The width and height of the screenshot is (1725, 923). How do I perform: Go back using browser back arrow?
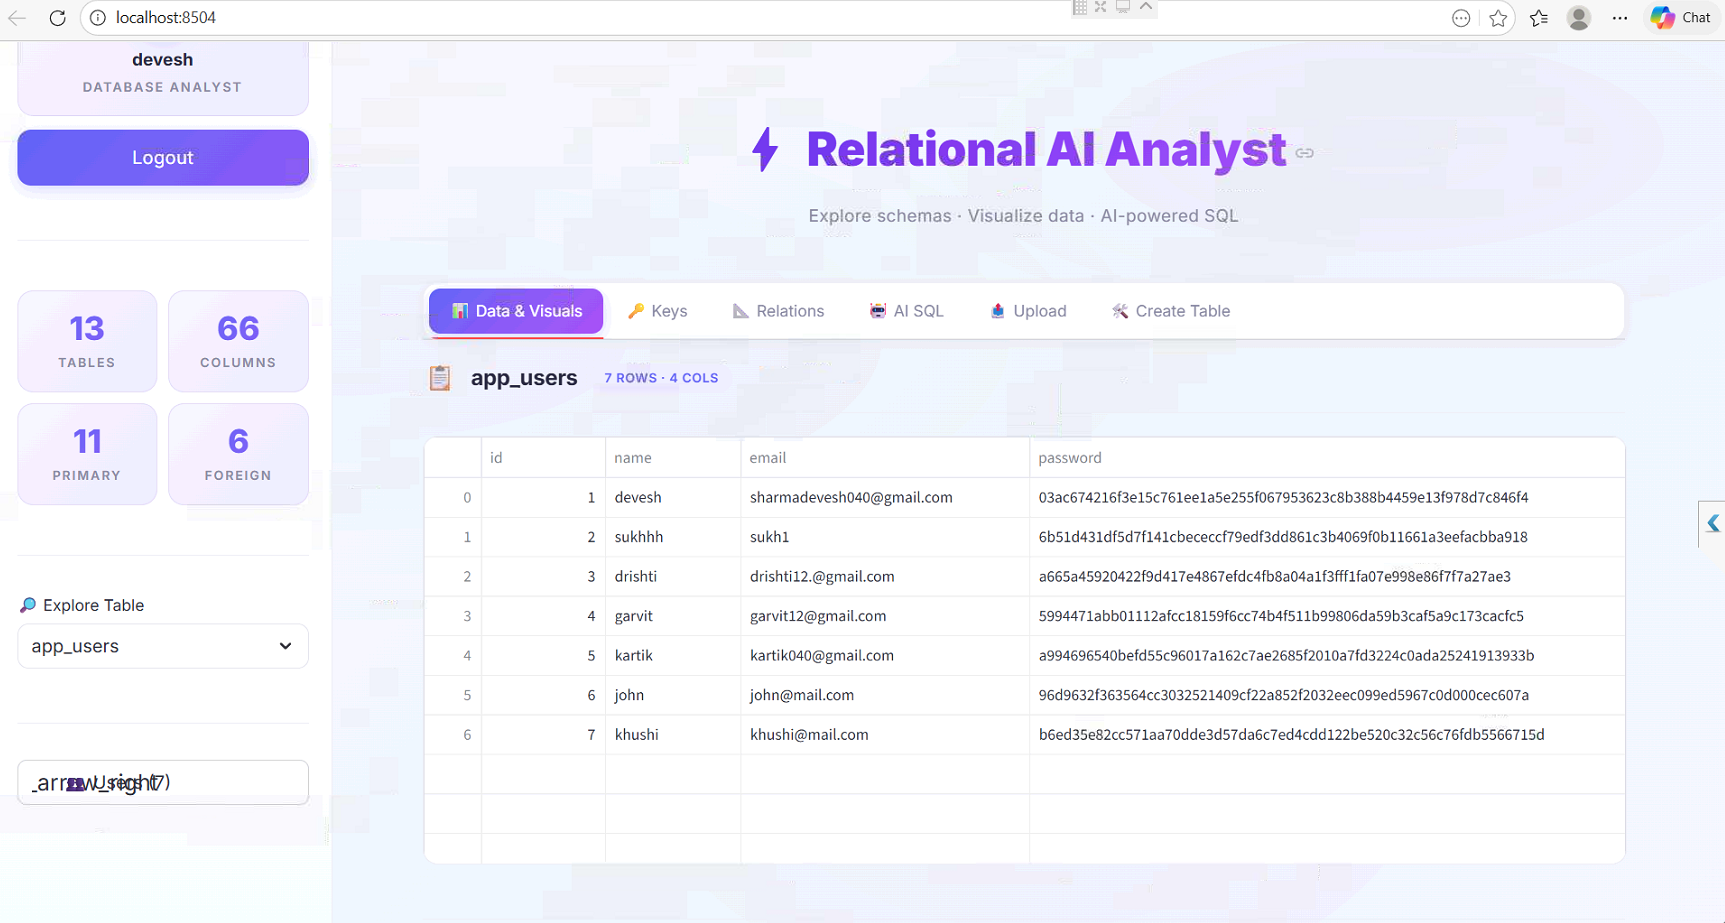pyautogui.click(x=17, y=18)
